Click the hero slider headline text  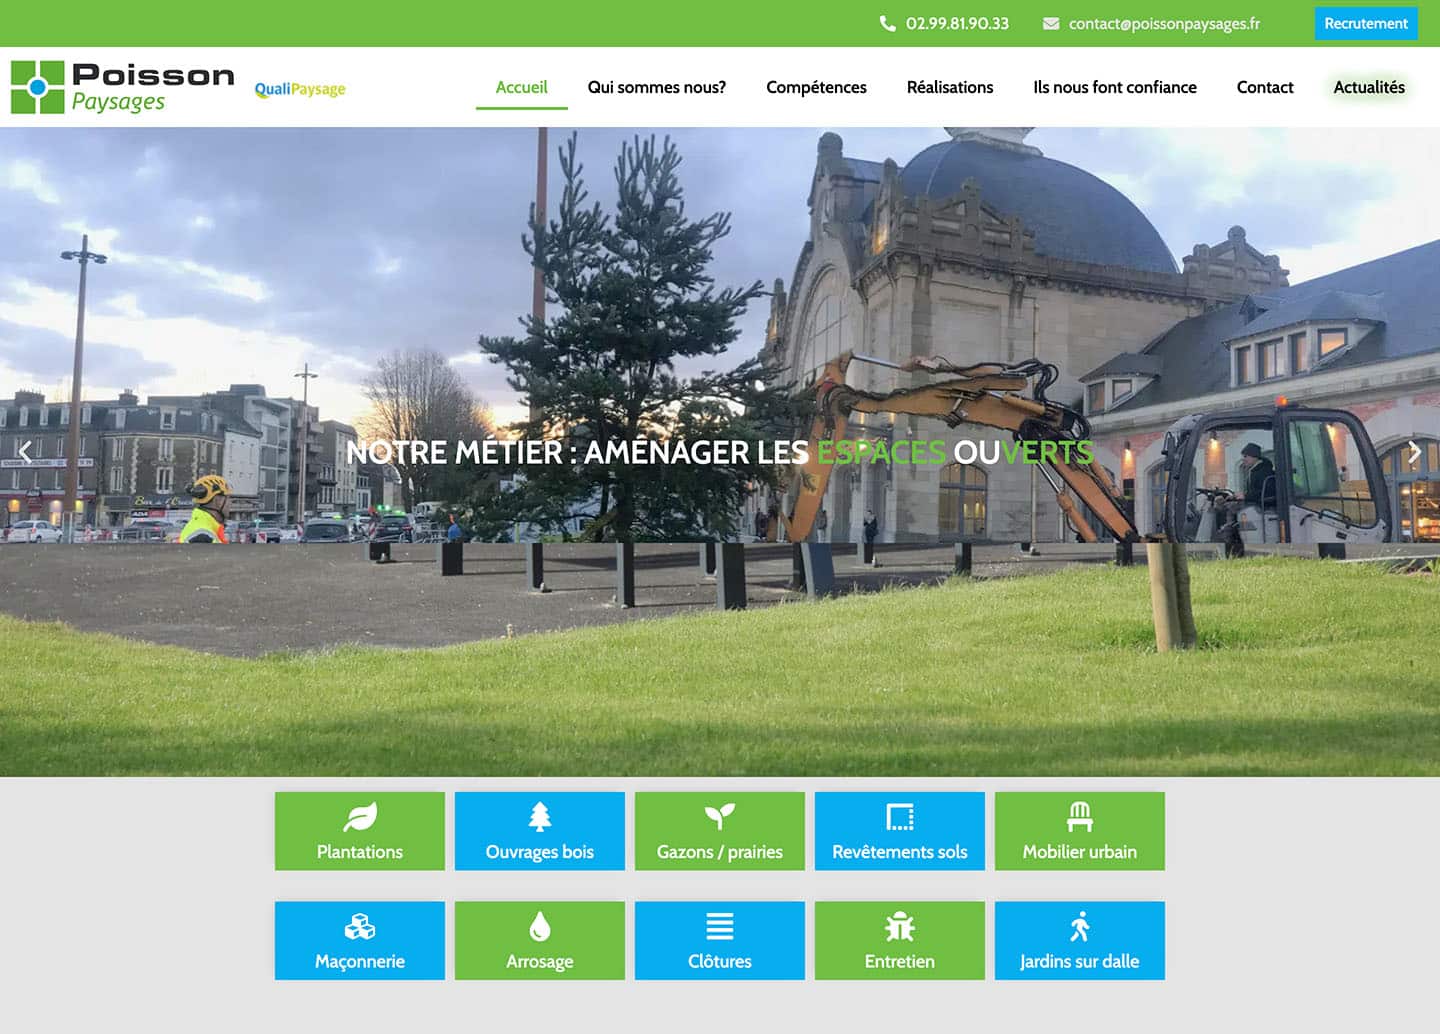click(720, 453)
